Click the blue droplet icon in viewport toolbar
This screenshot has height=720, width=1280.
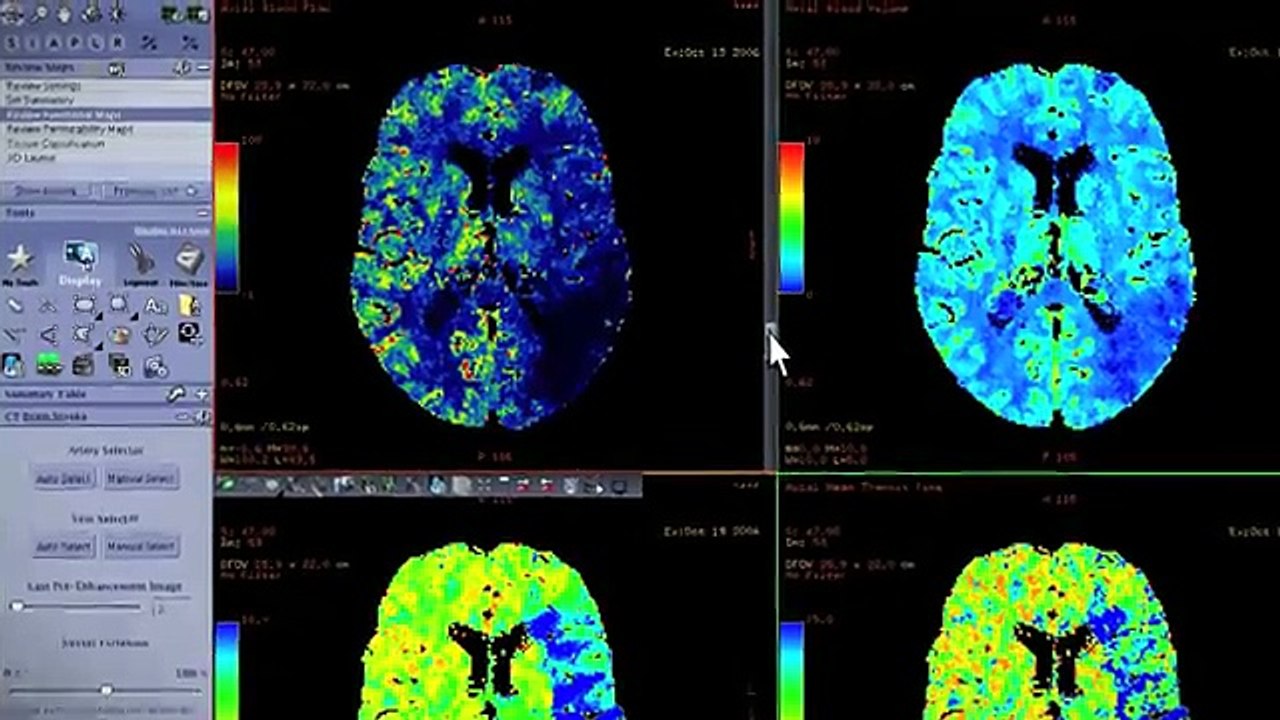coord(437,485)
